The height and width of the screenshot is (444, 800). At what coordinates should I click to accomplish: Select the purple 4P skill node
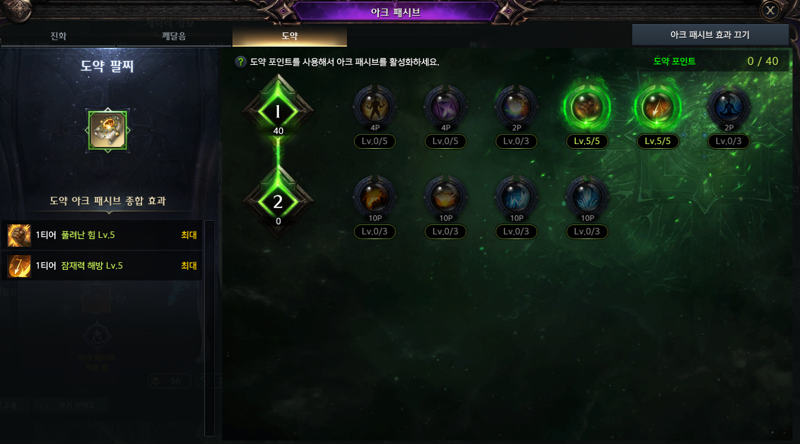click(x=445, y=108)
